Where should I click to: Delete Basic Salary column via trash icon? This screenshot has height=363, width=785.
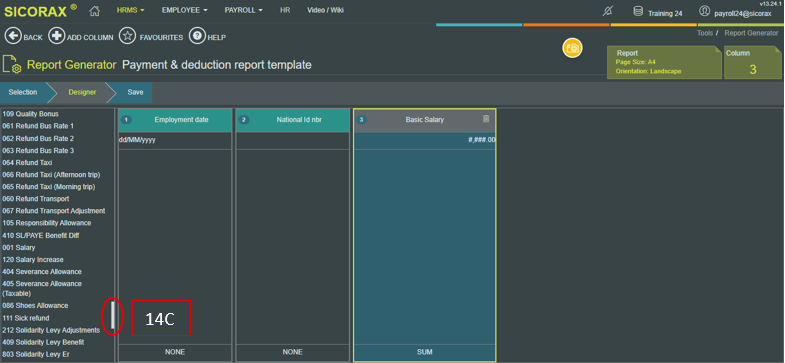486,119
